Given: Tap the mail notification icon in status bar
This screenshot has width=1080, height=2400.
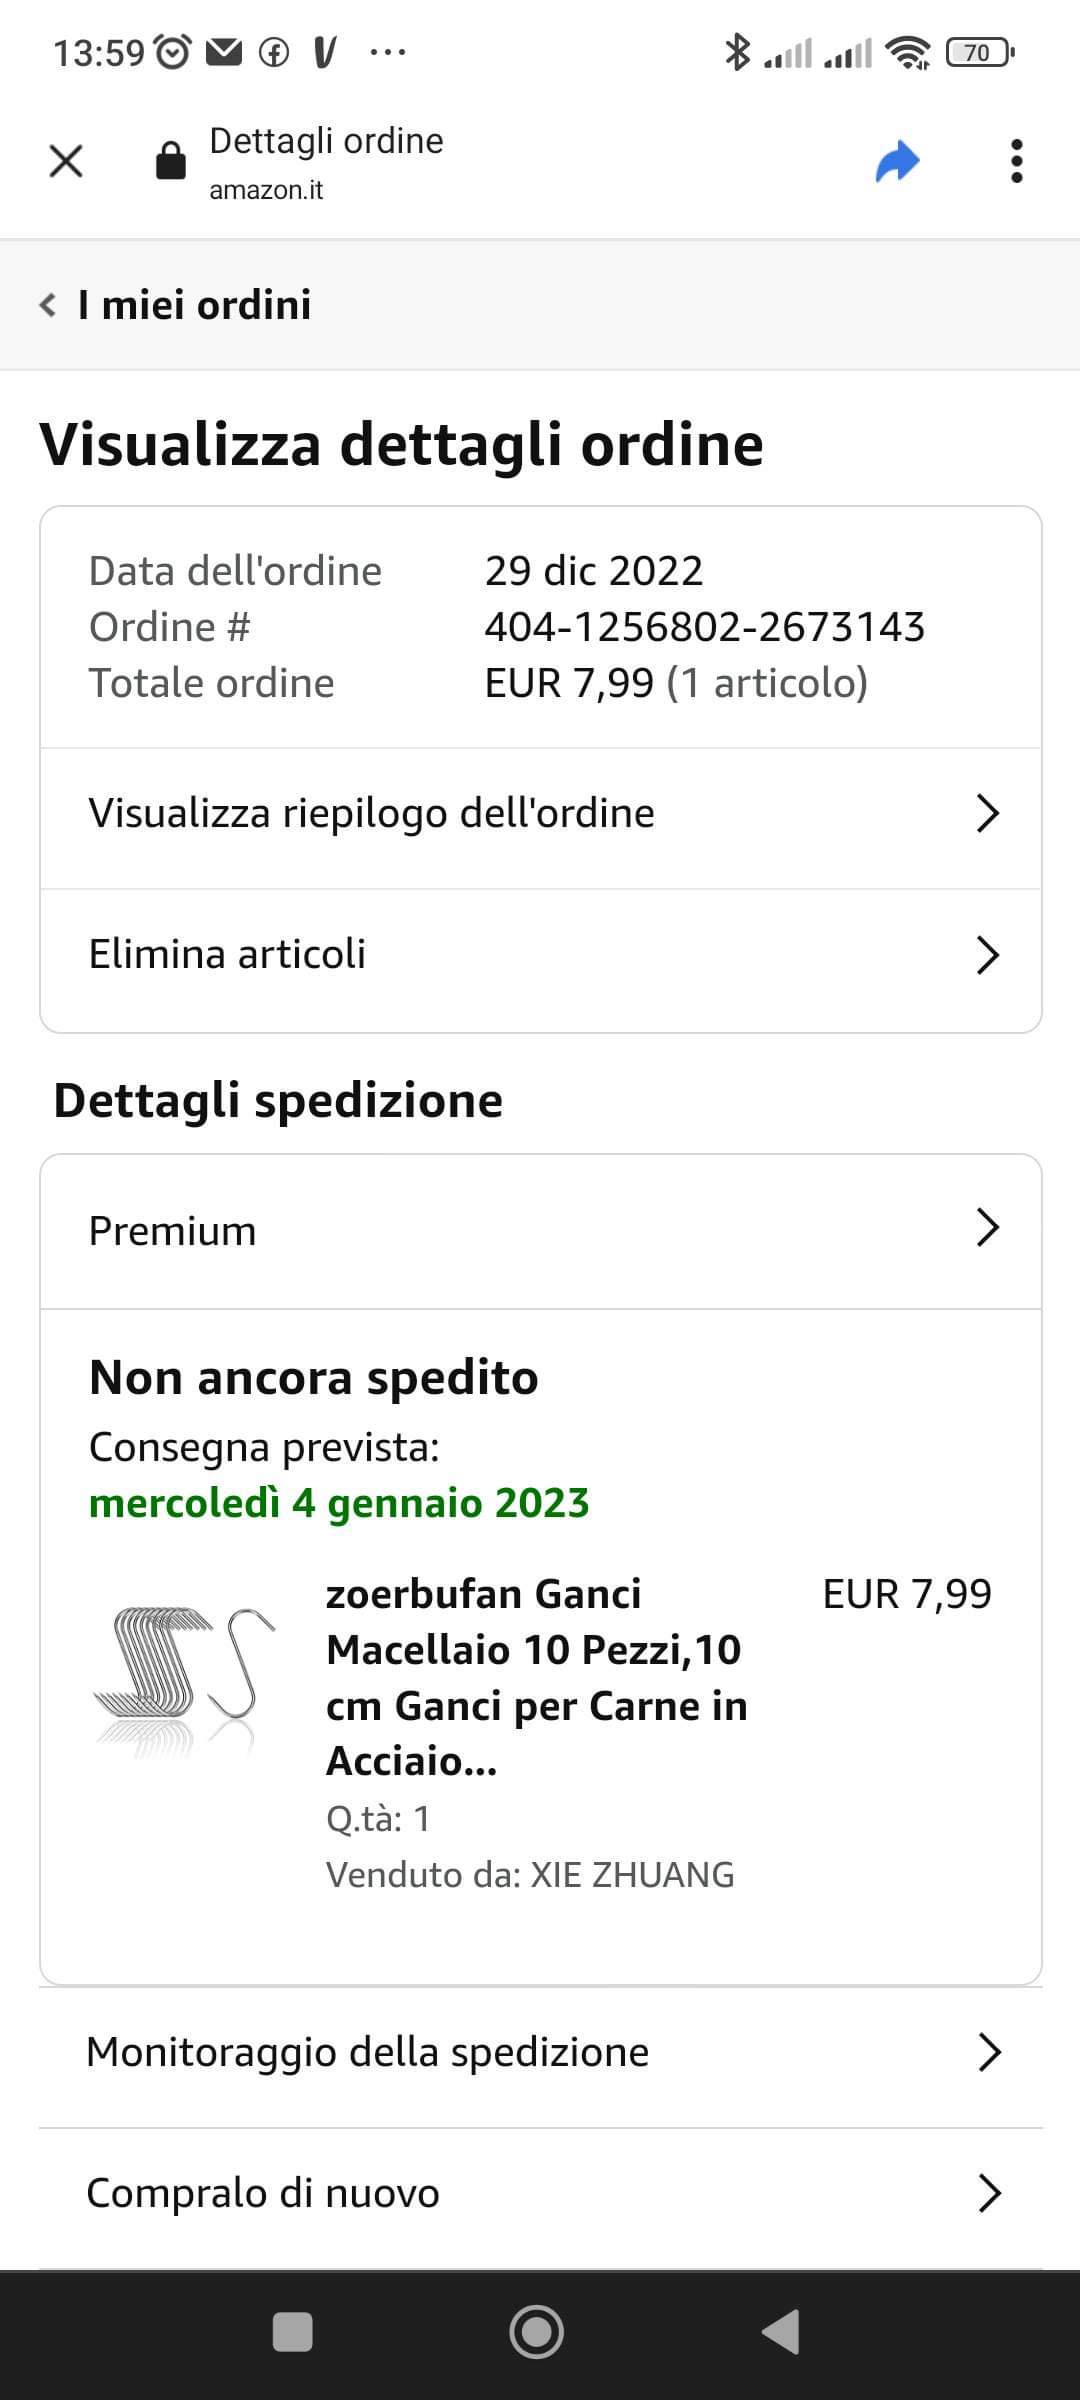Looking at the screenshot, I should [224, 52].
